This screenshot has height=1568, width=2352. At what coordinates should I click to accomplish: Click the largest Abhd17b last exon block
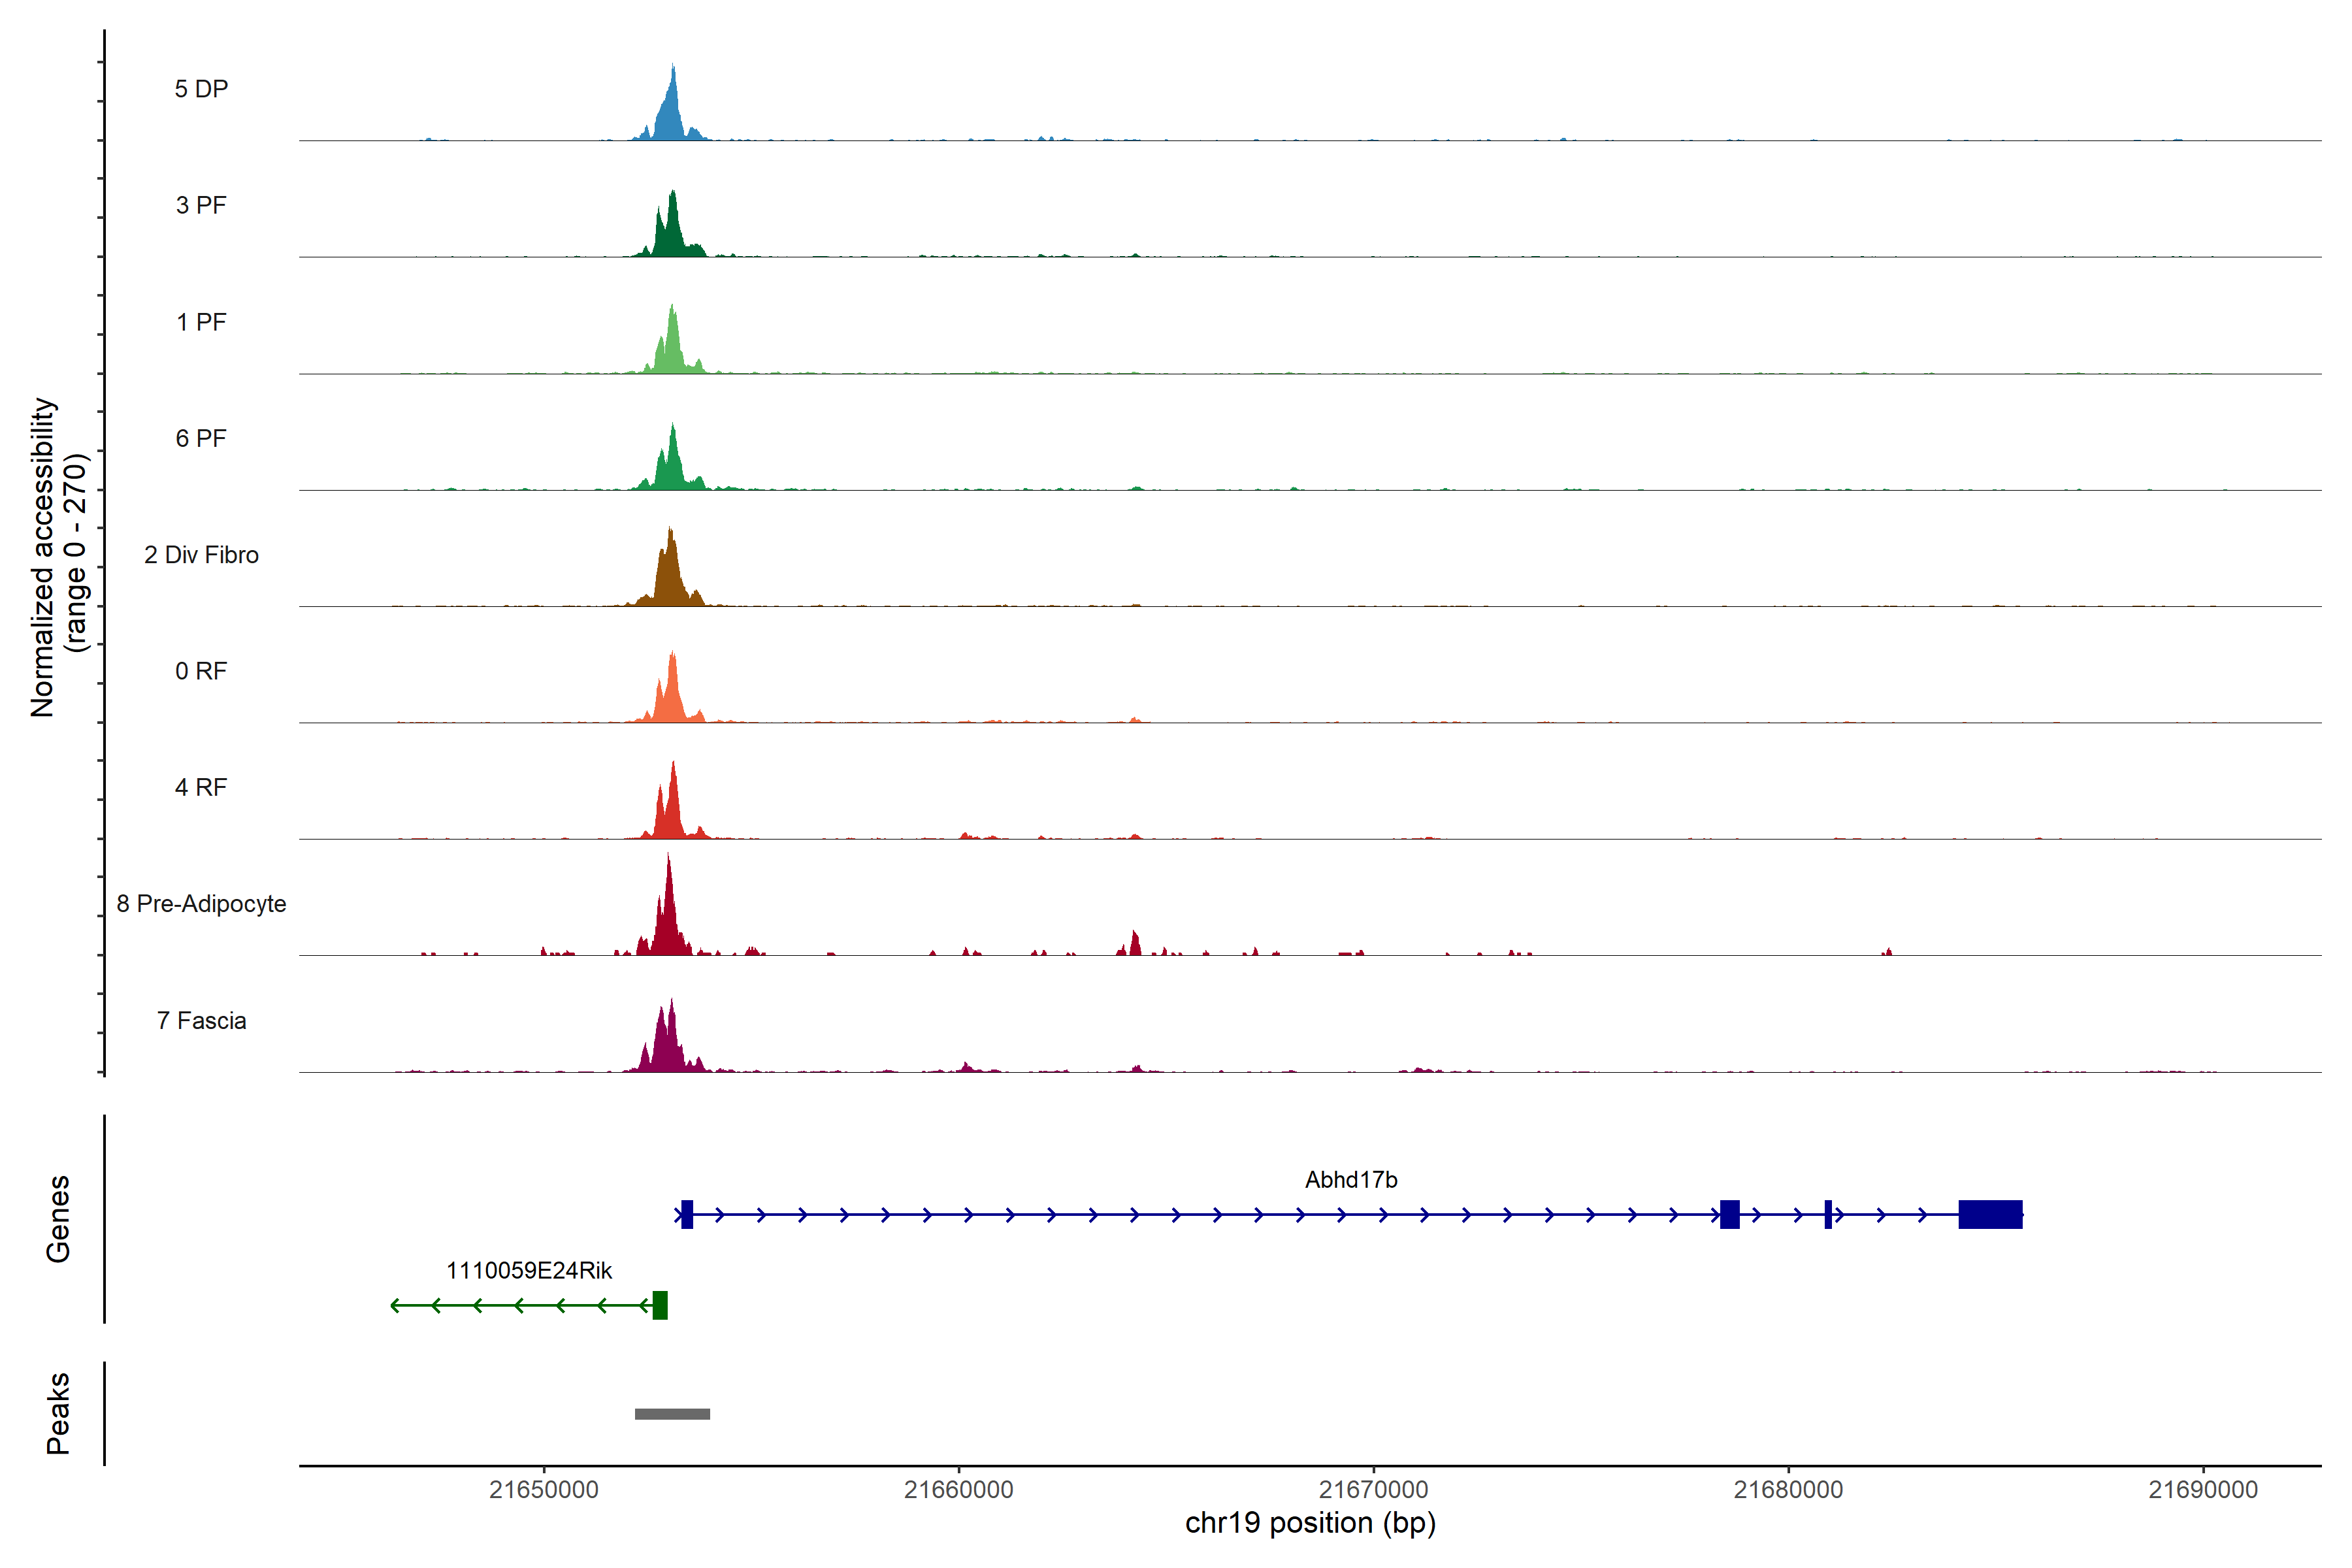(1990, 1214)
